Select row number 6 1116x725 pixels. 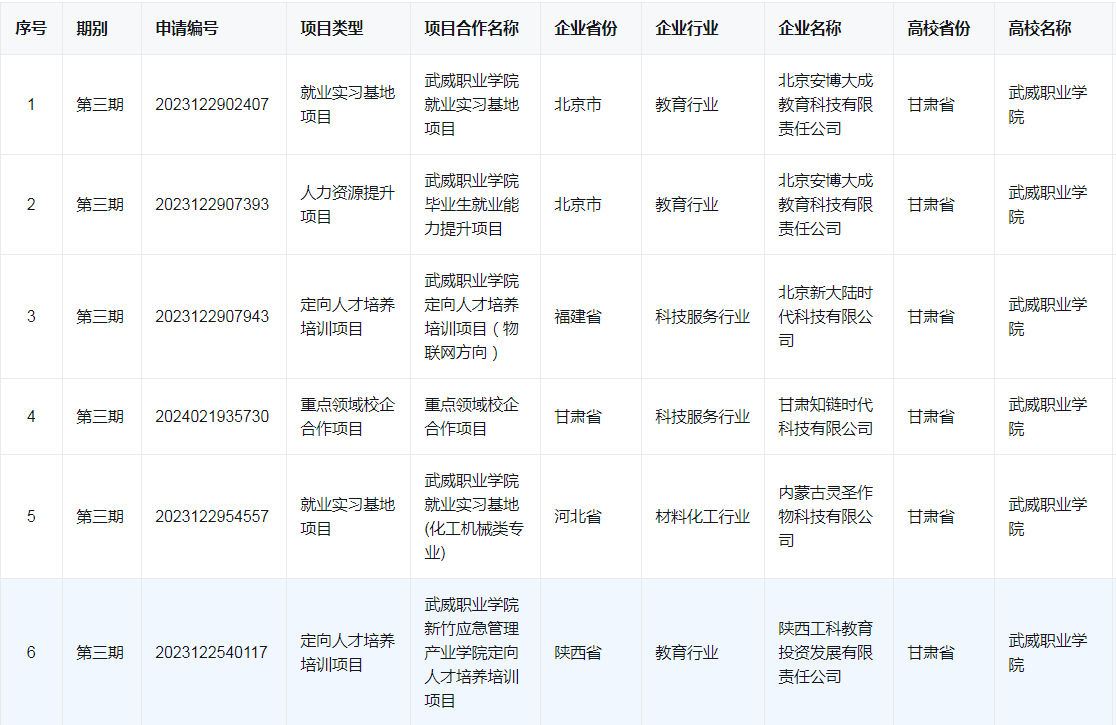pos(29,650)
